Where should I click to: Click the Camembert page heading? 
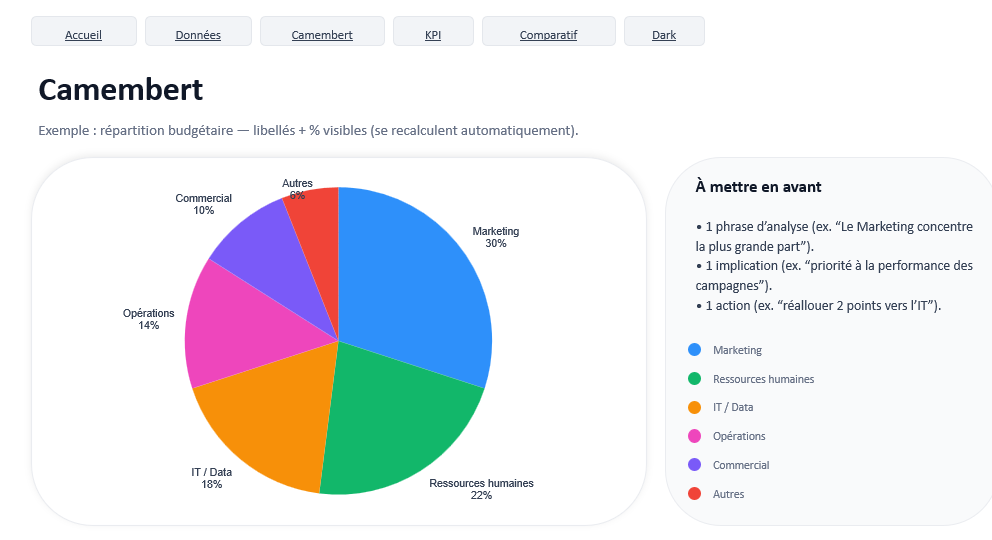click(x=121, y=89)
